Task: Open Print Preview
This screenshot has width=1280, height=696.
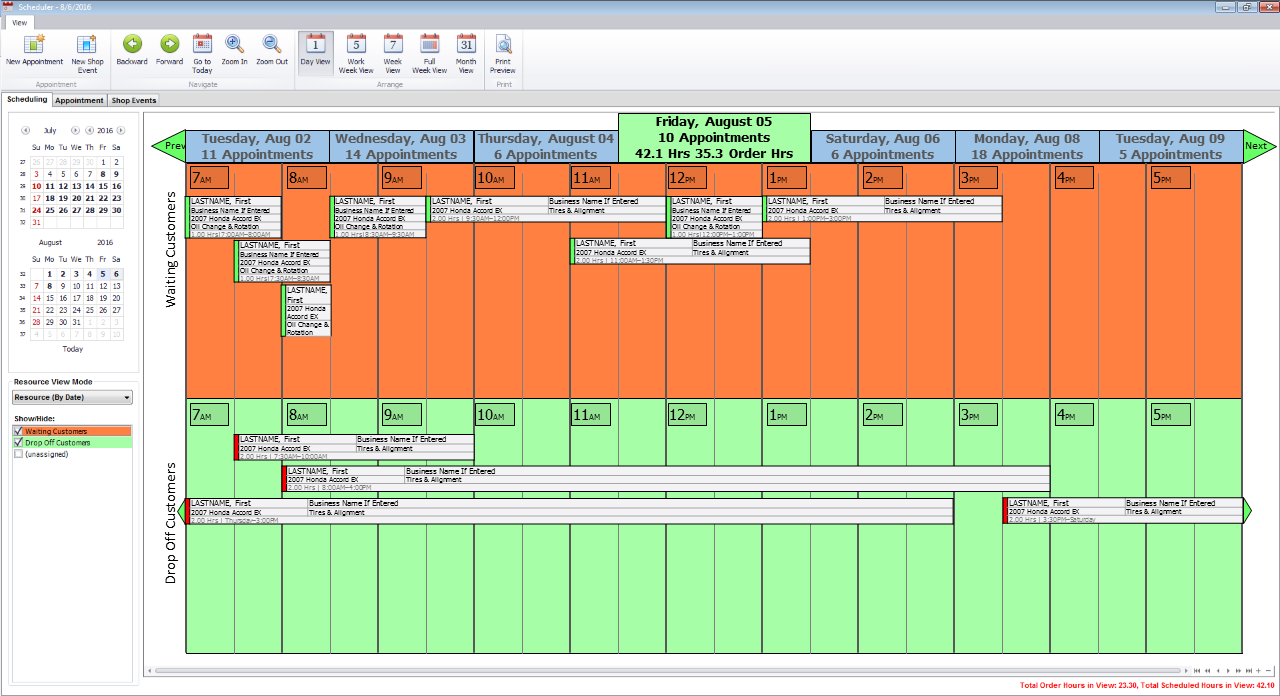Action: coord(503,54)
